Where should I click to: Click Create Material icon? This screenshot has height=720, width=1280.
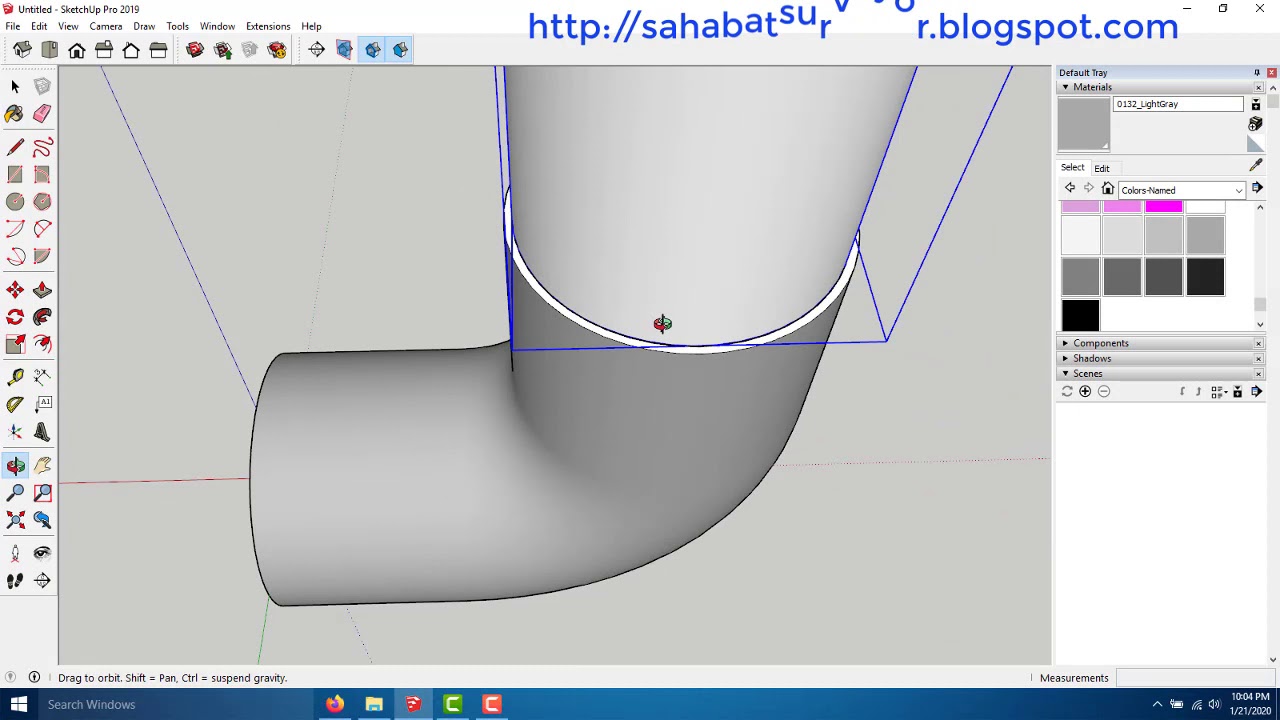(x=1255, y=124)
